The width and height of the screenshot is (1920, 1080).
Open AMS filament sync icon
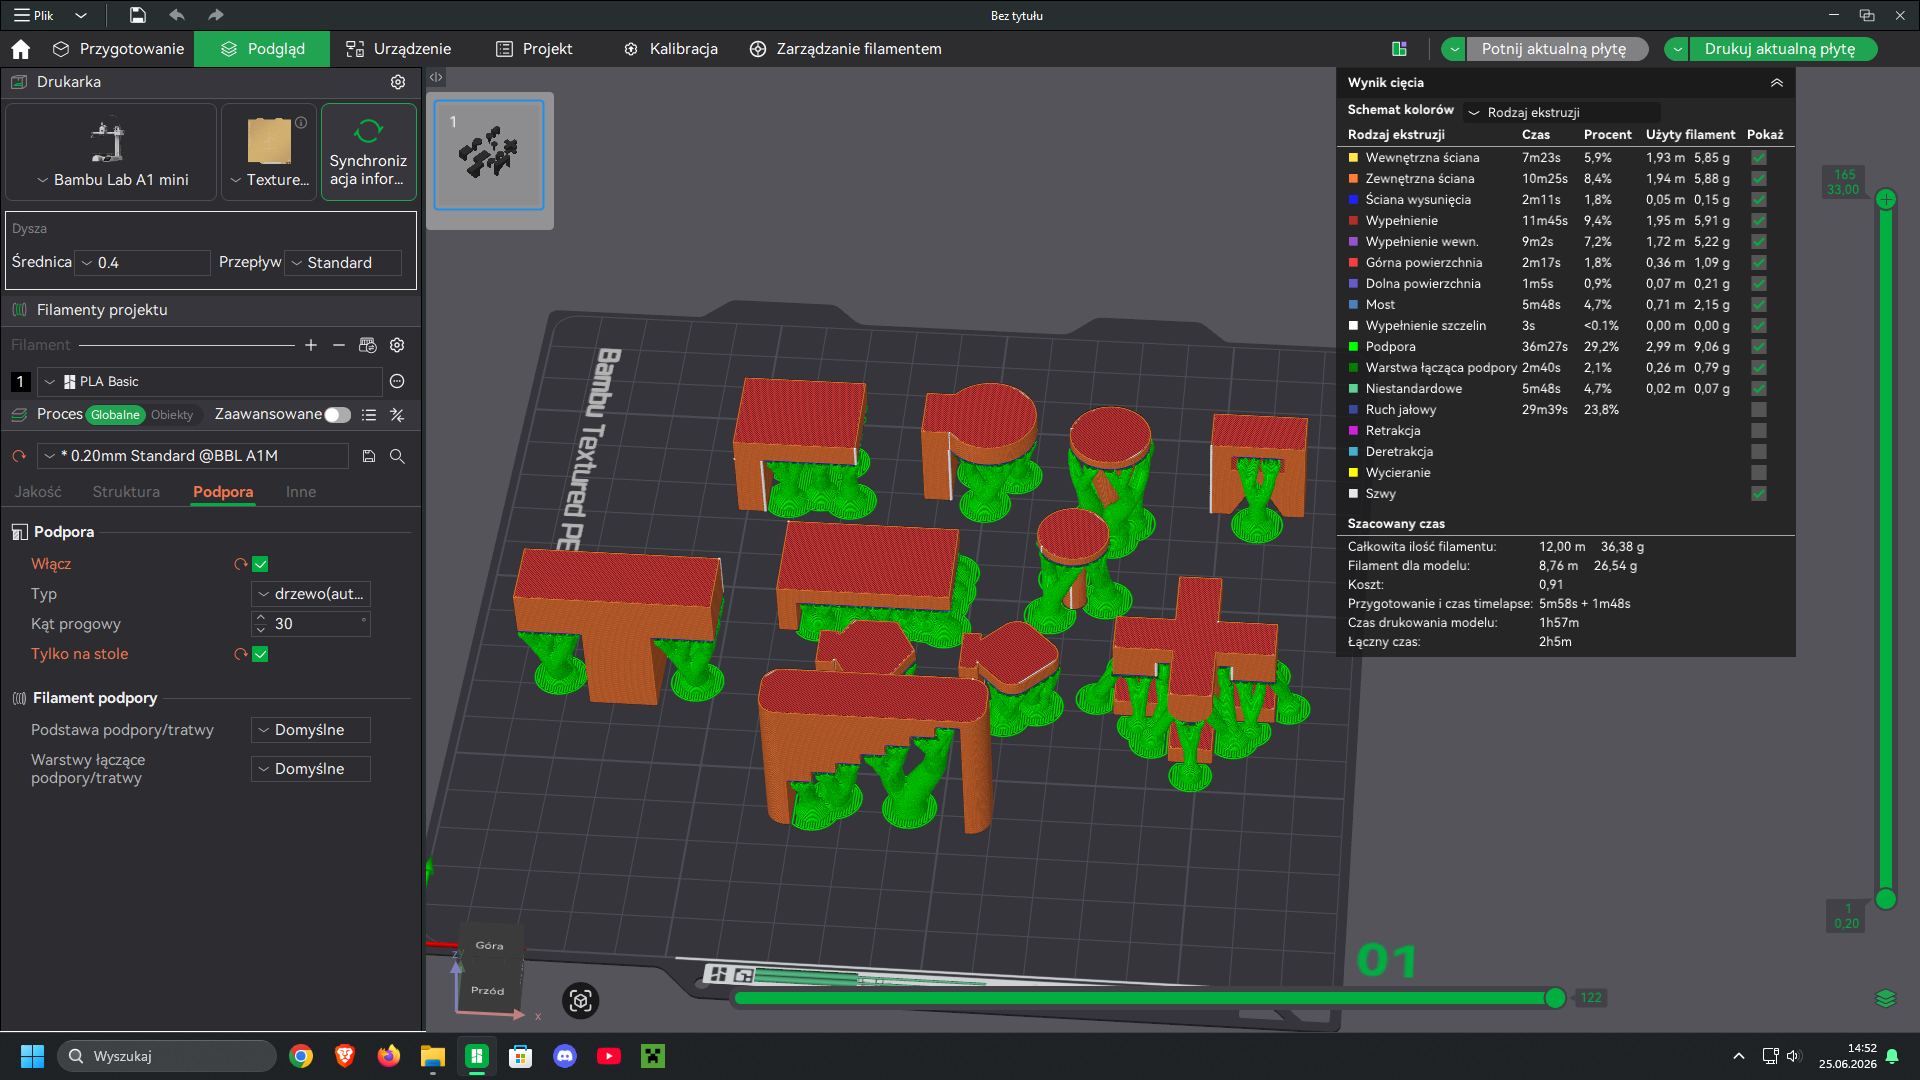click(x=368, y=345)
